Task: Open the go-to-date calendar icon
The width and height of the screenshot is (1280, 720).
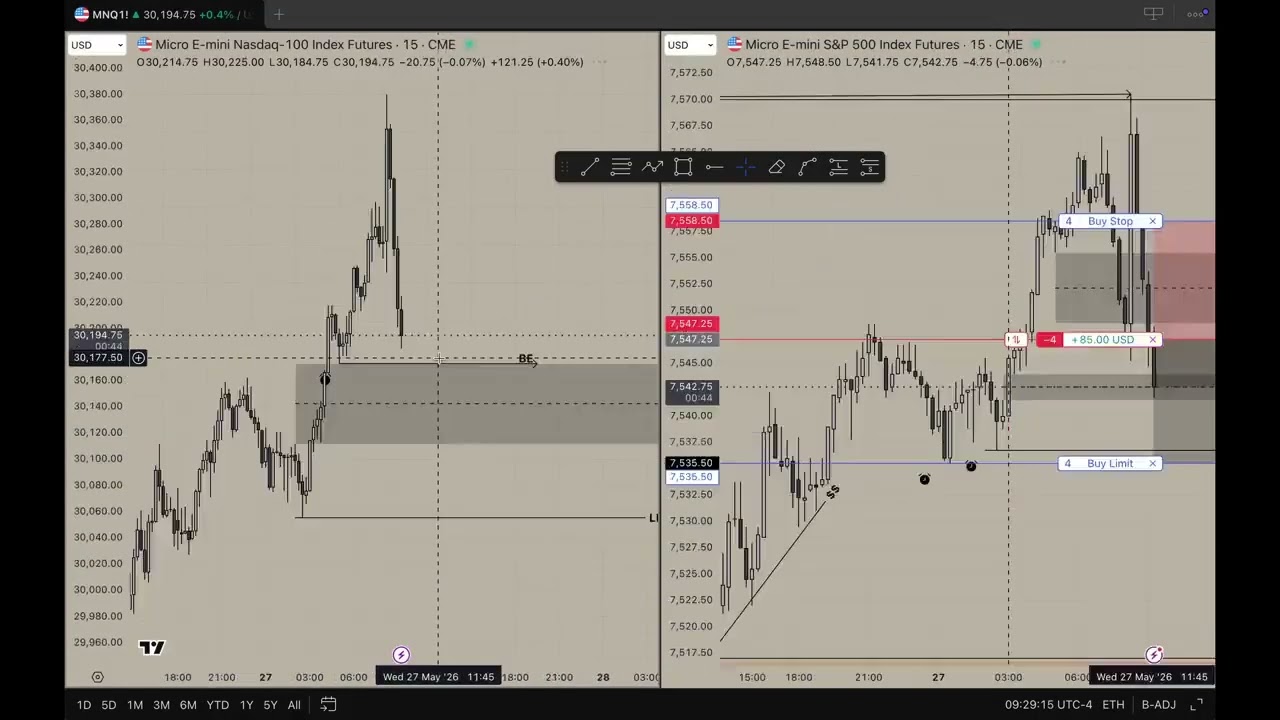Action: (328, 705)
